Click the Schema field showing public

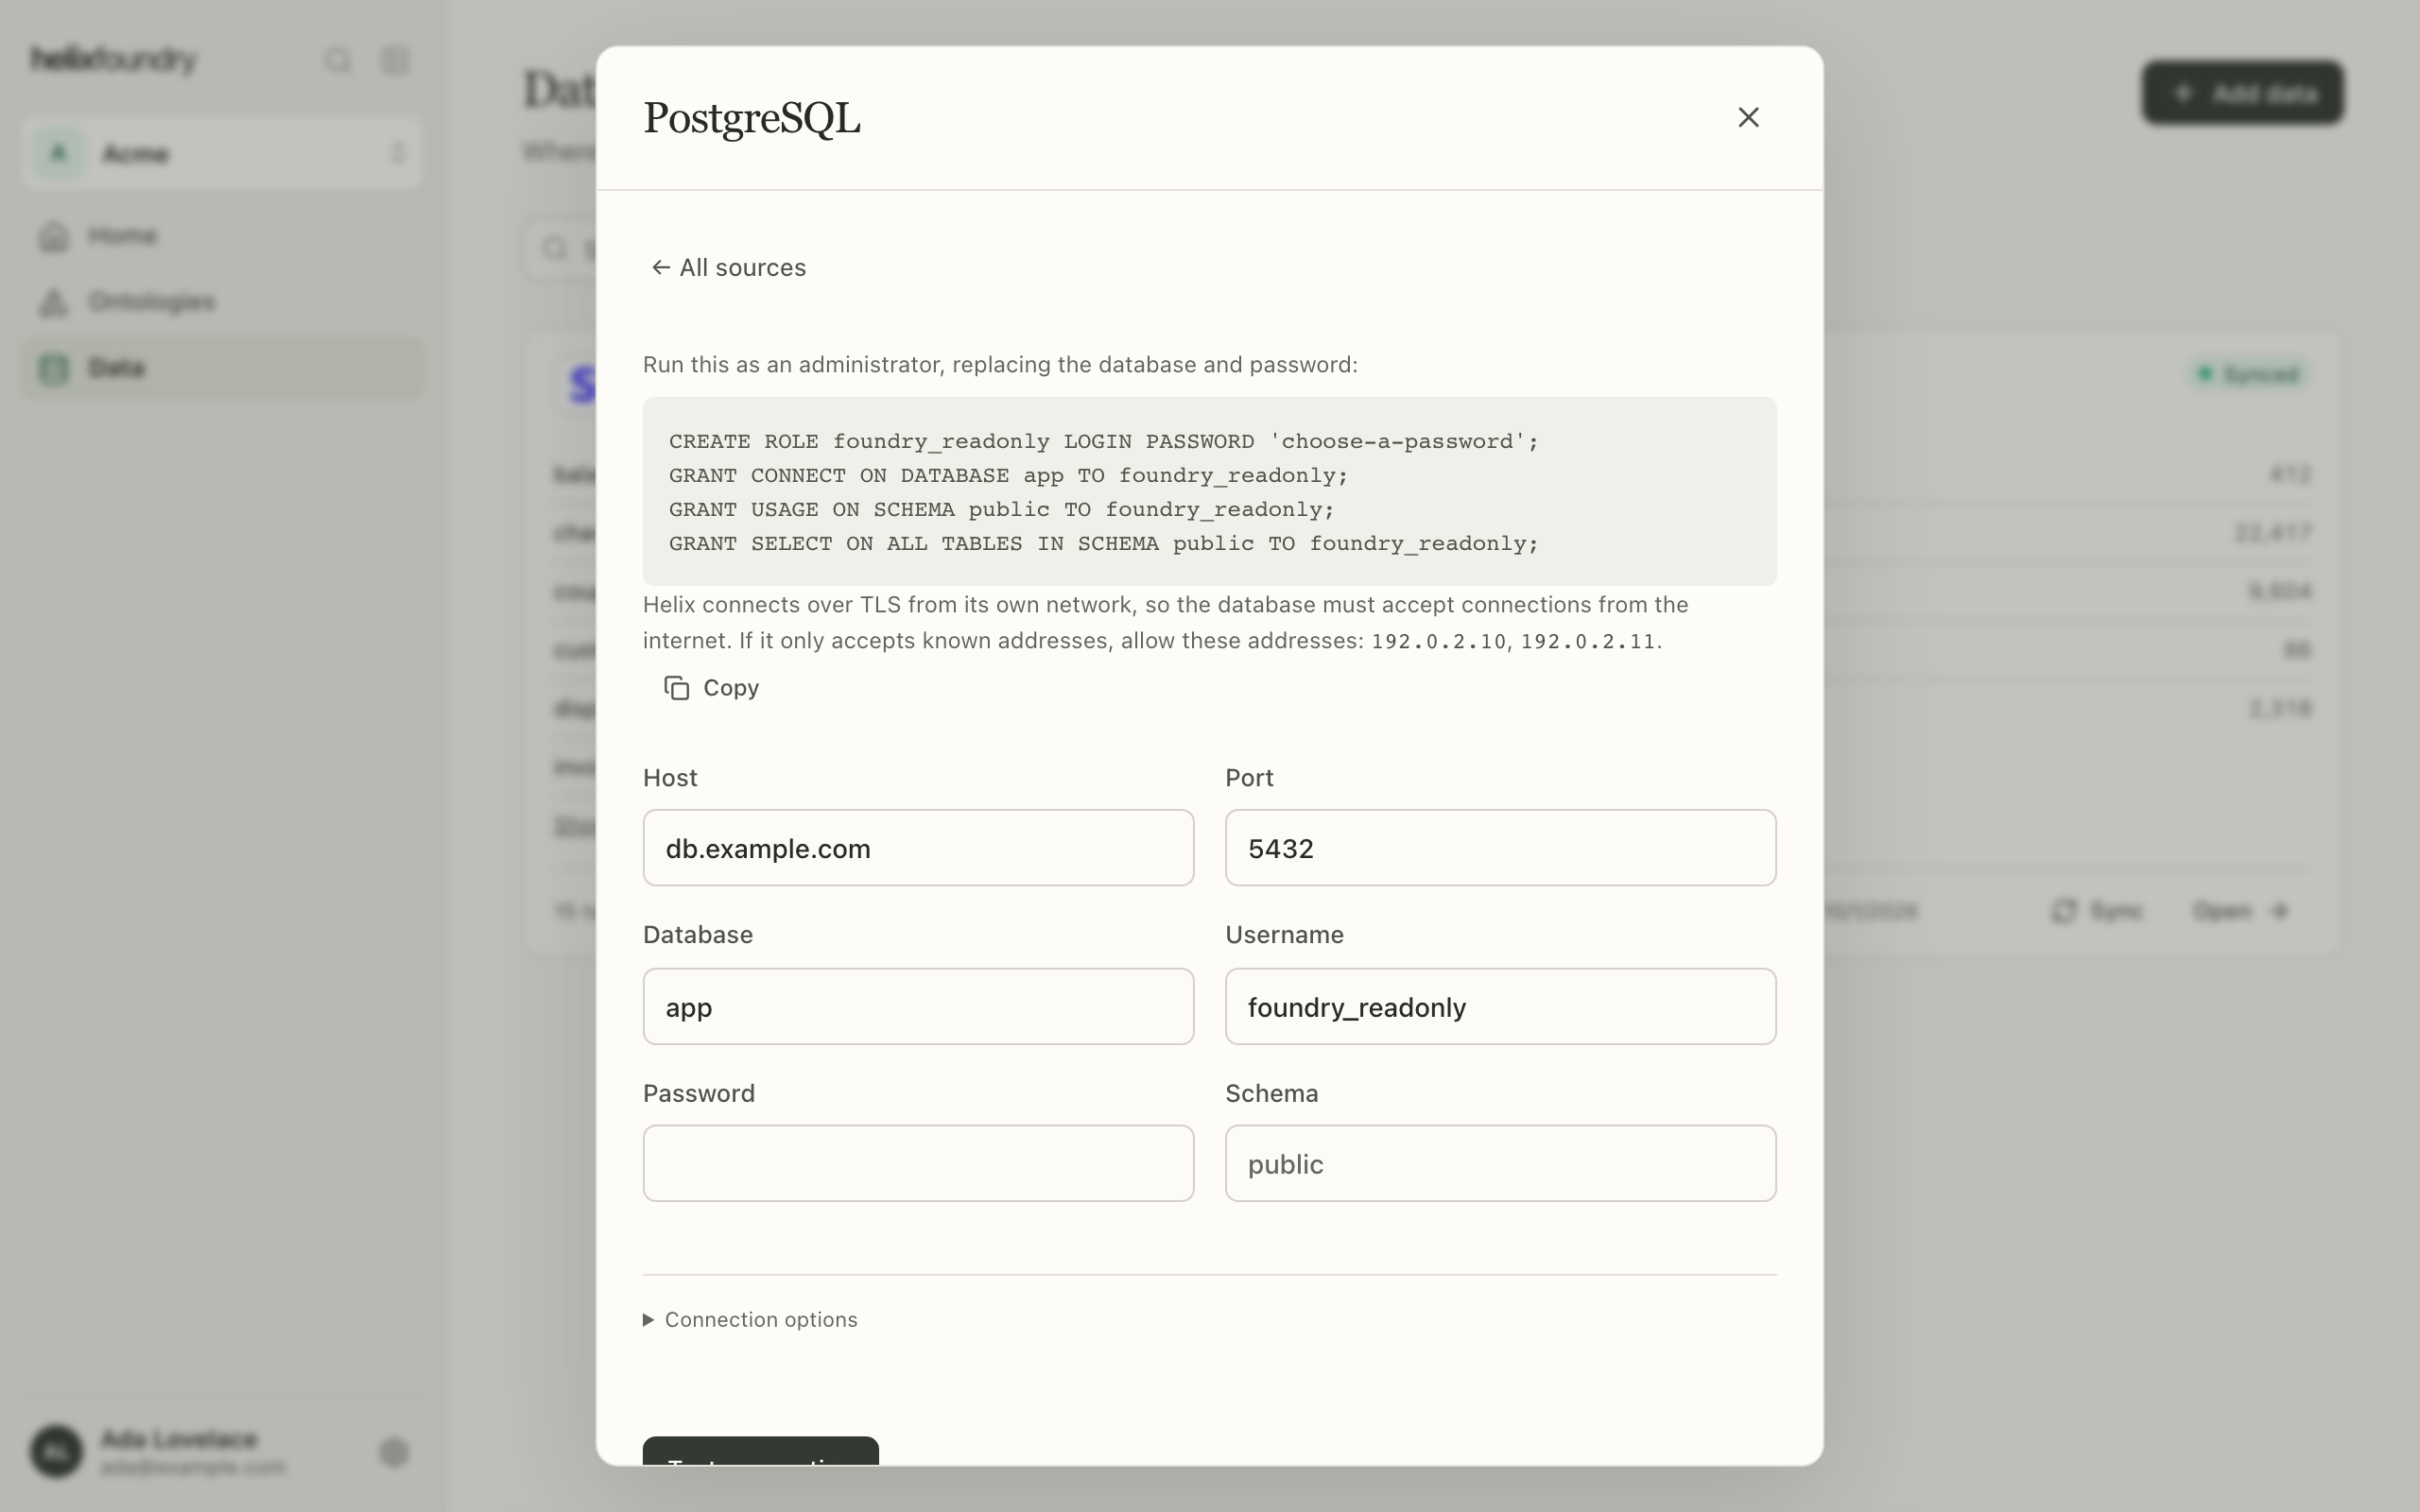click(1500, 1163)
